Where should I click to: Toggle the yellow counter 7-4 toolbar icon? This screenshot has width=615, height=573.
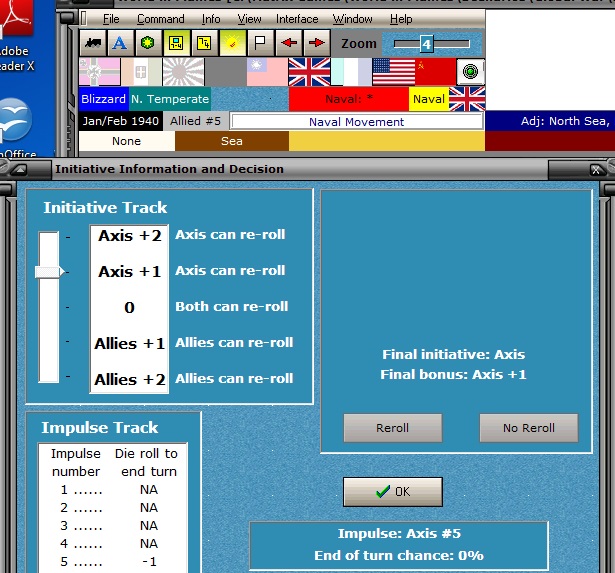[204, 43]
